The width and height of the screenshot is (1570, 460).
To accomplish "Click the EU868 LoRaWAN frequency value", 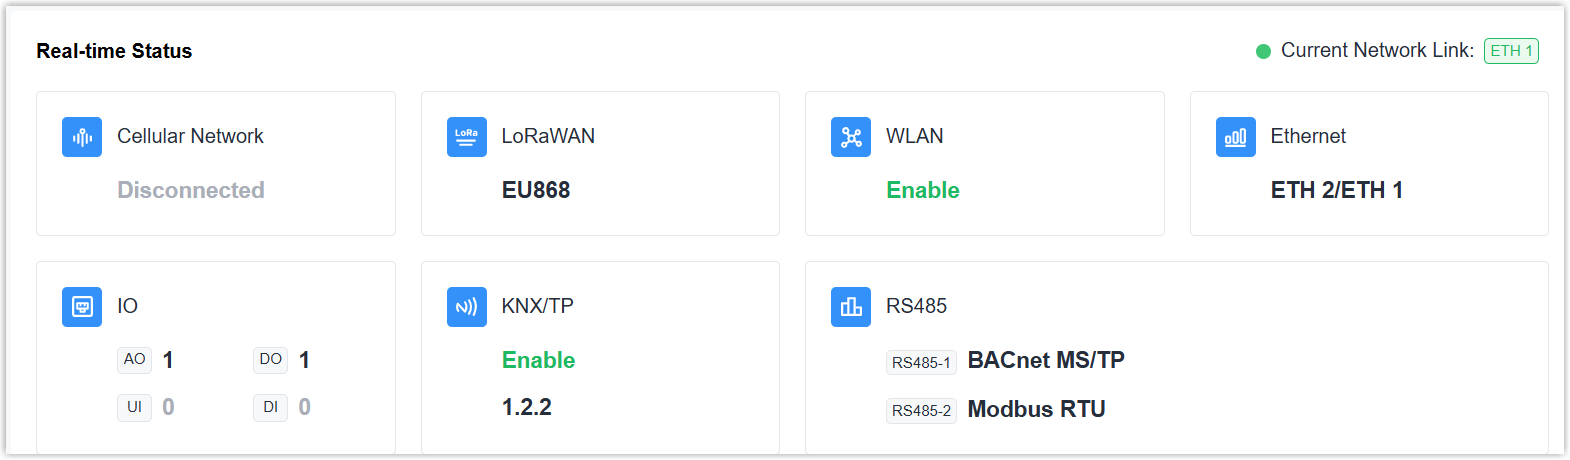I will [536, 190].
